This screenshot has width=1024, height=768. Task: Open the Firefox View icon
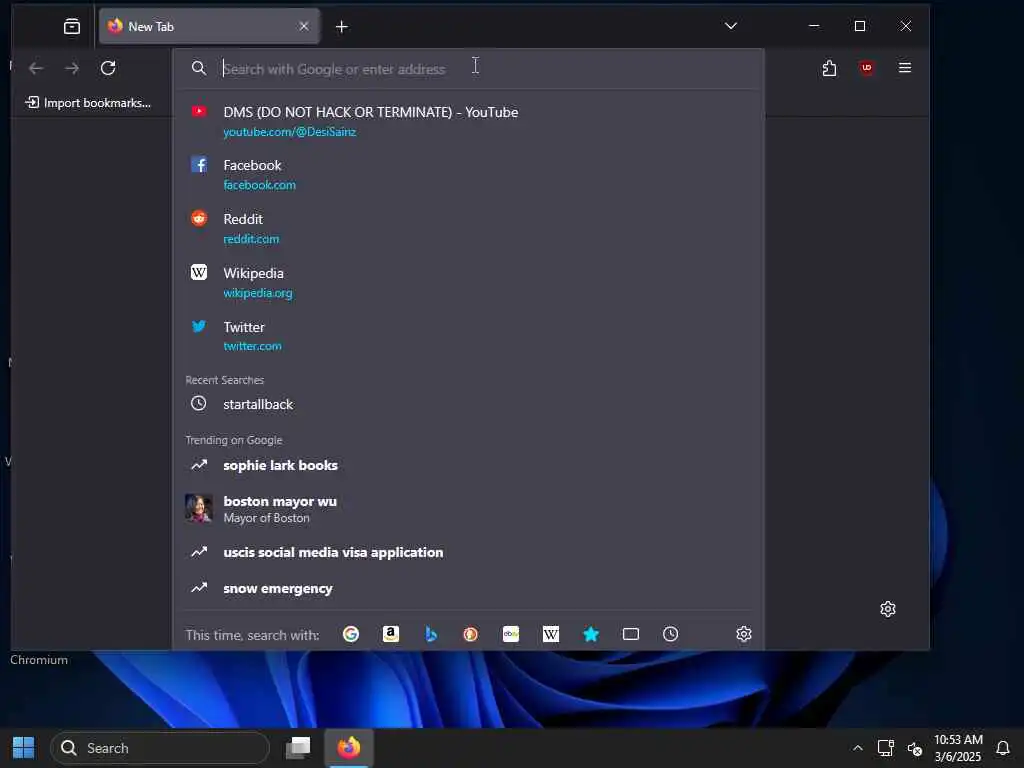coord(72,26)
